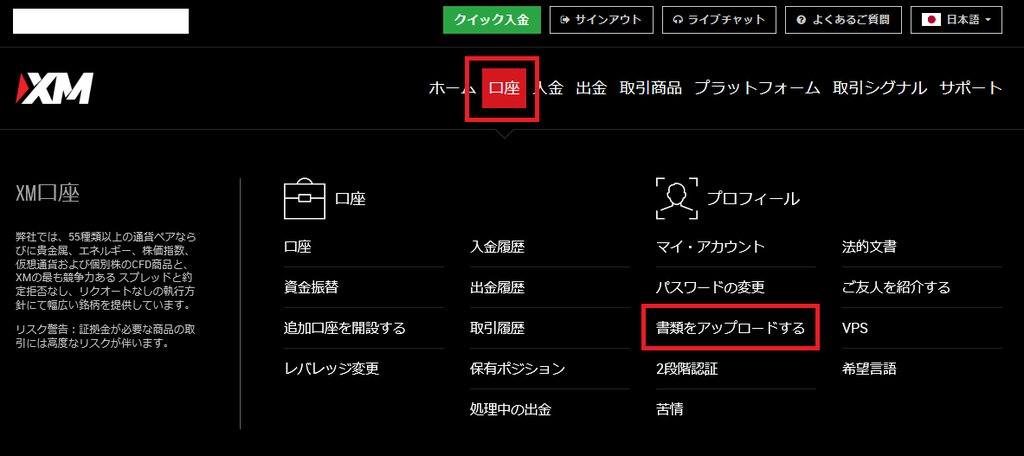
Task: Click 書類をアップロードする
Action: click(731, 328)
